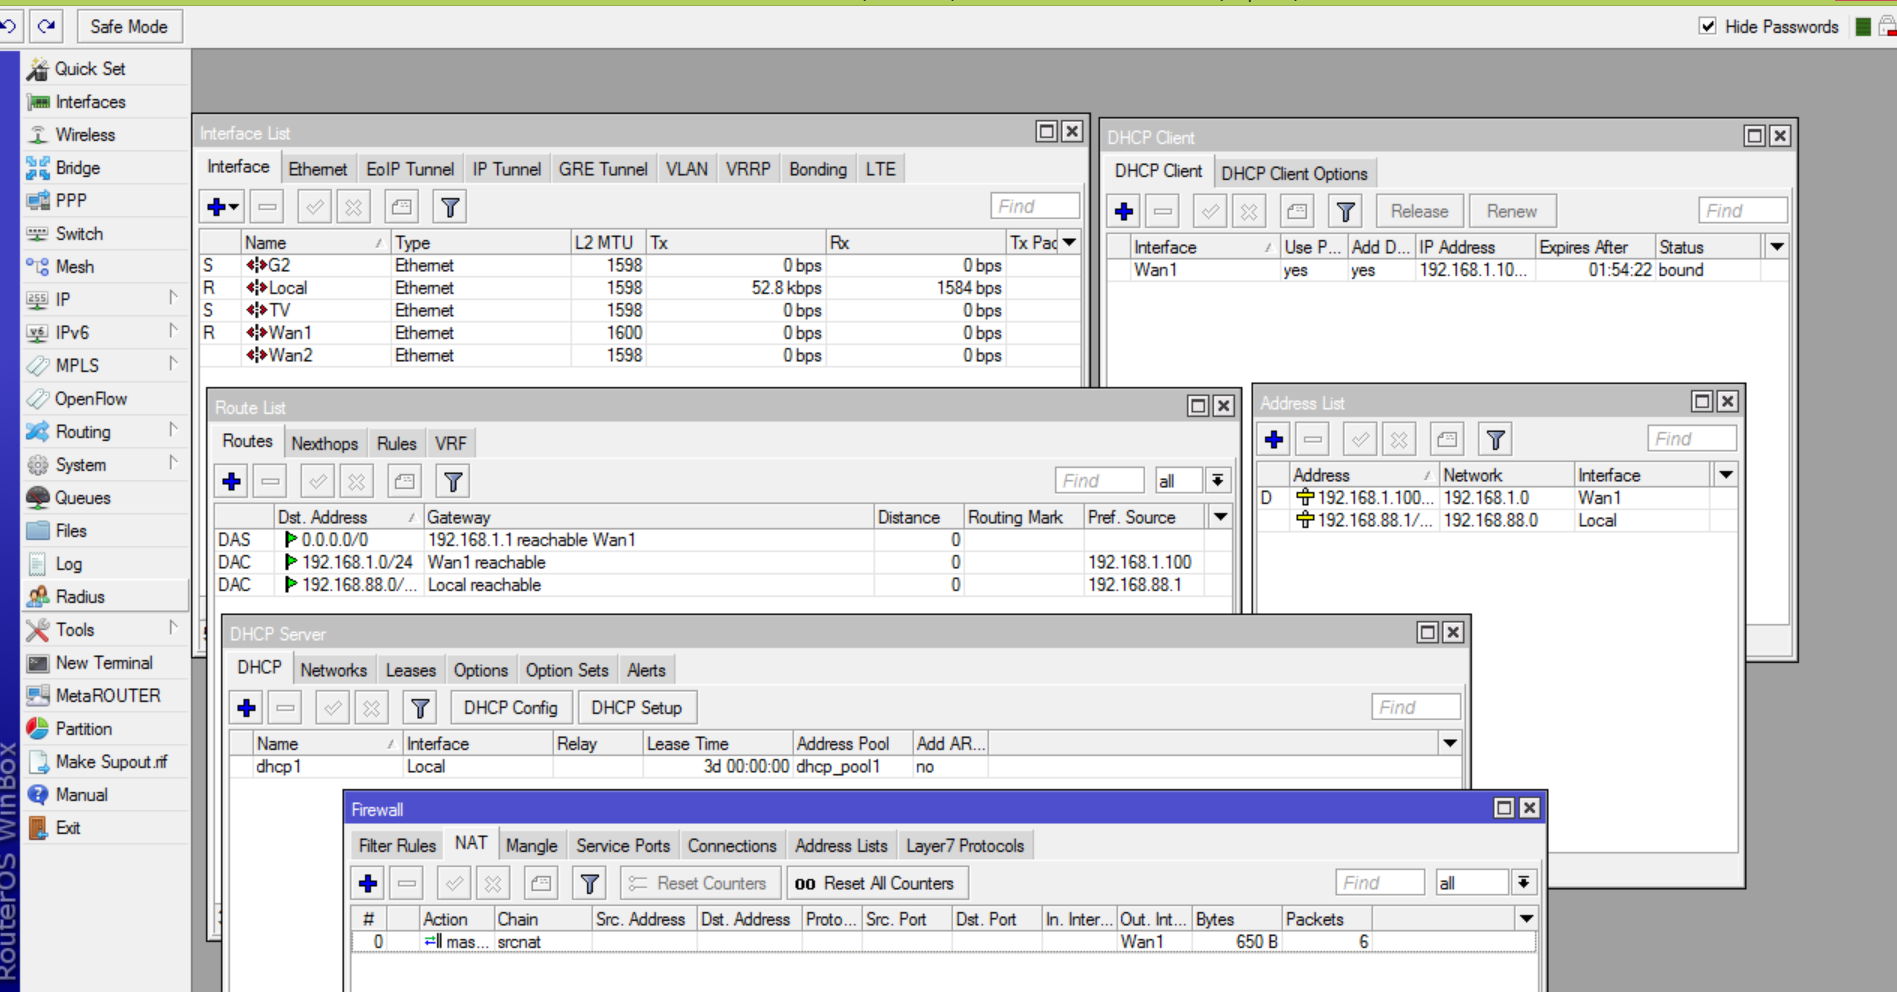
Task: Open the Leases tab in DHCP Server
Action: click(410, 670)
